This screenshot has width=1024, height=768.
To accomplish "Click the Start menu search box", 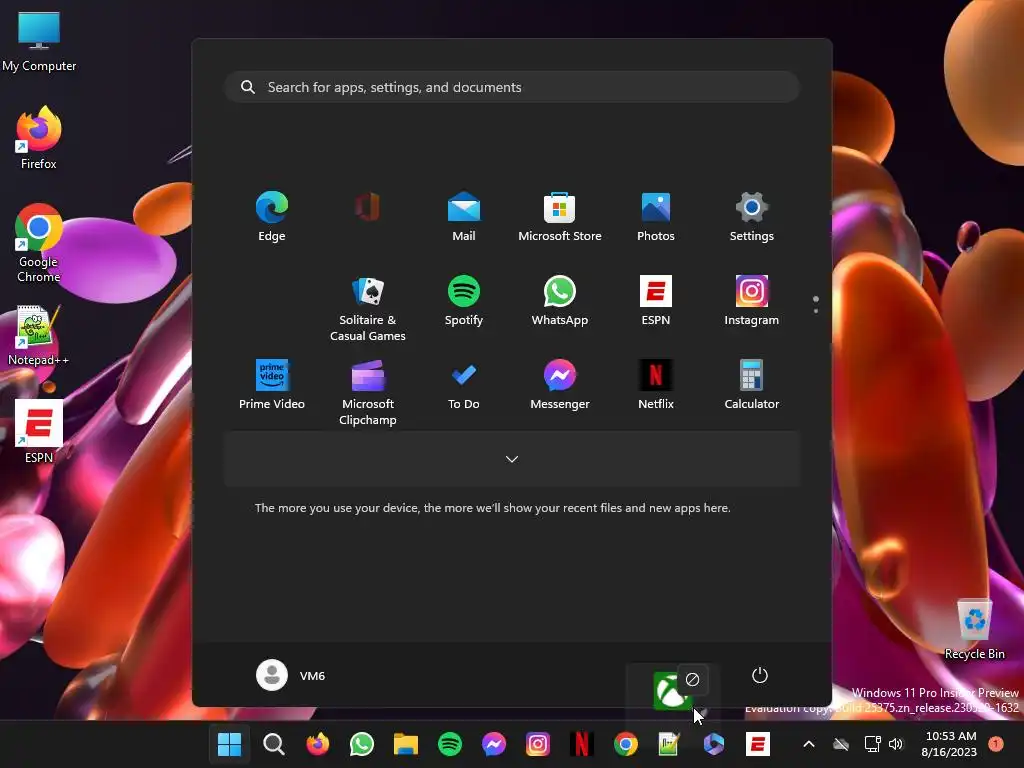I will click(x=512, y=87).
